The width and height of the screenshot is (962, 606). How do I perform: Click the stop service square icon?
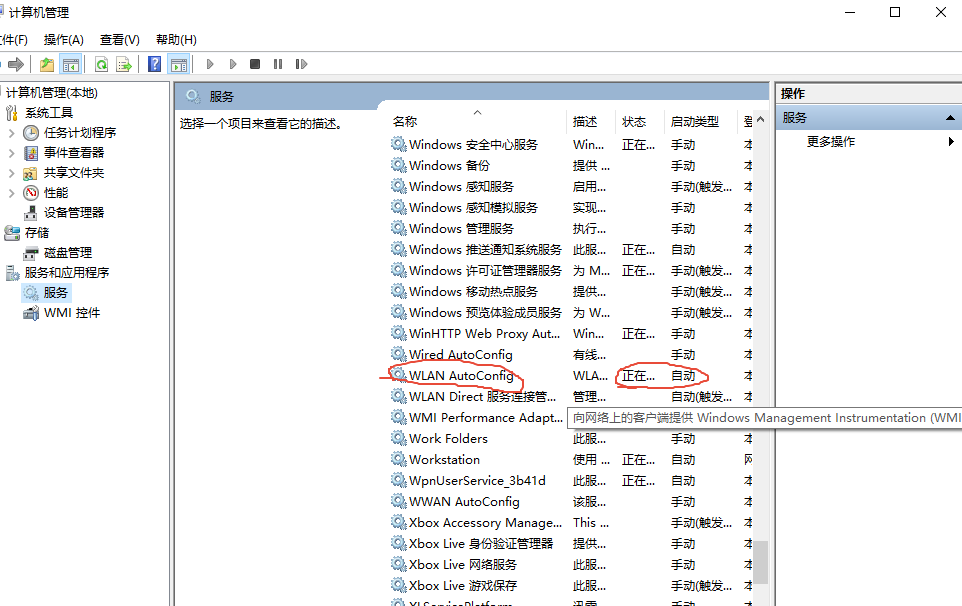click(255, 64)
